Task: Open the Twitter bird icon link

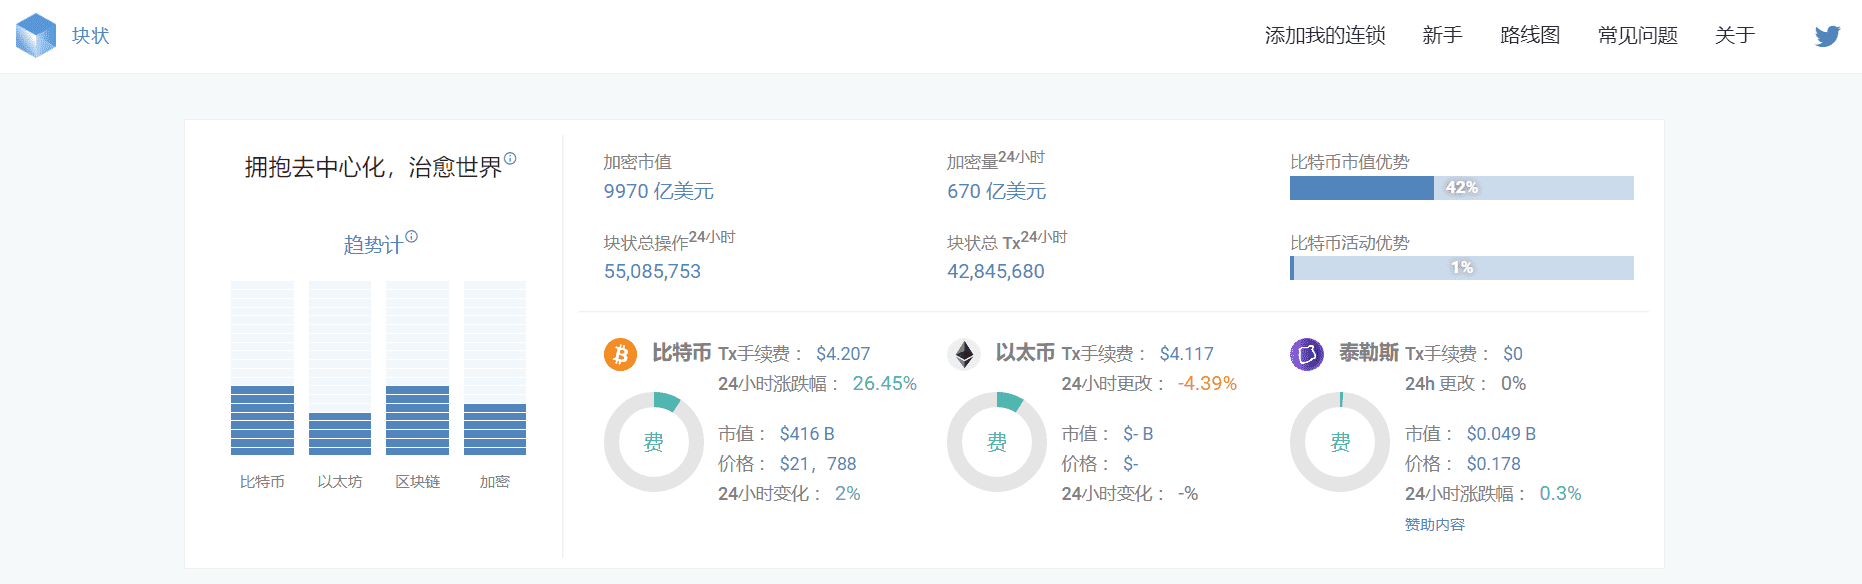Action: tap(1827, 36)
